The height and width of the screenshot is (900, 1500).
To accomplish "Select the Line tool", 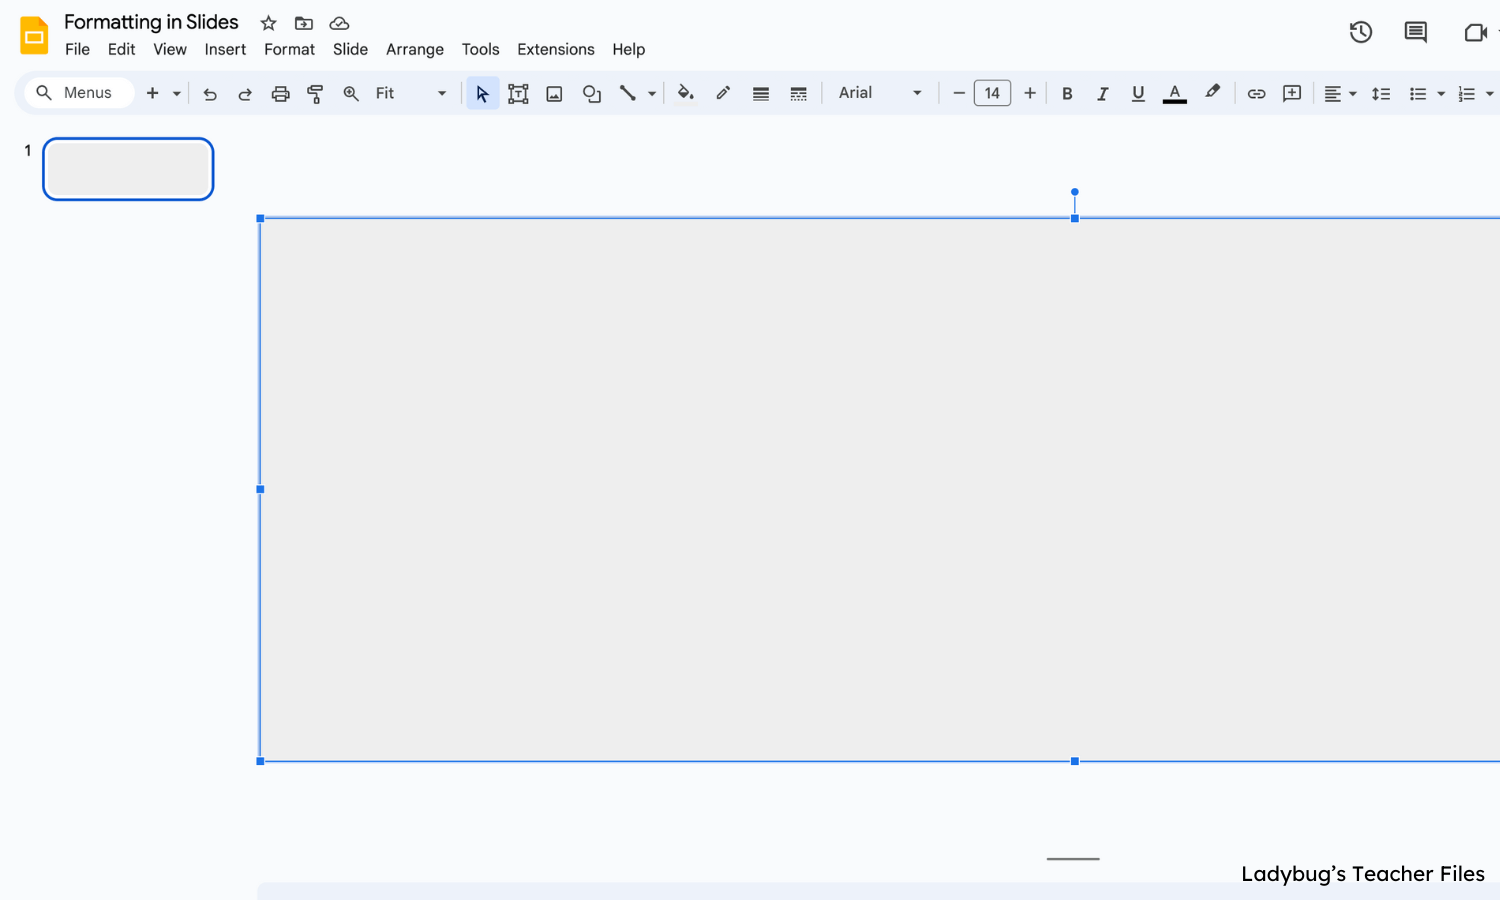I will 628,92.
